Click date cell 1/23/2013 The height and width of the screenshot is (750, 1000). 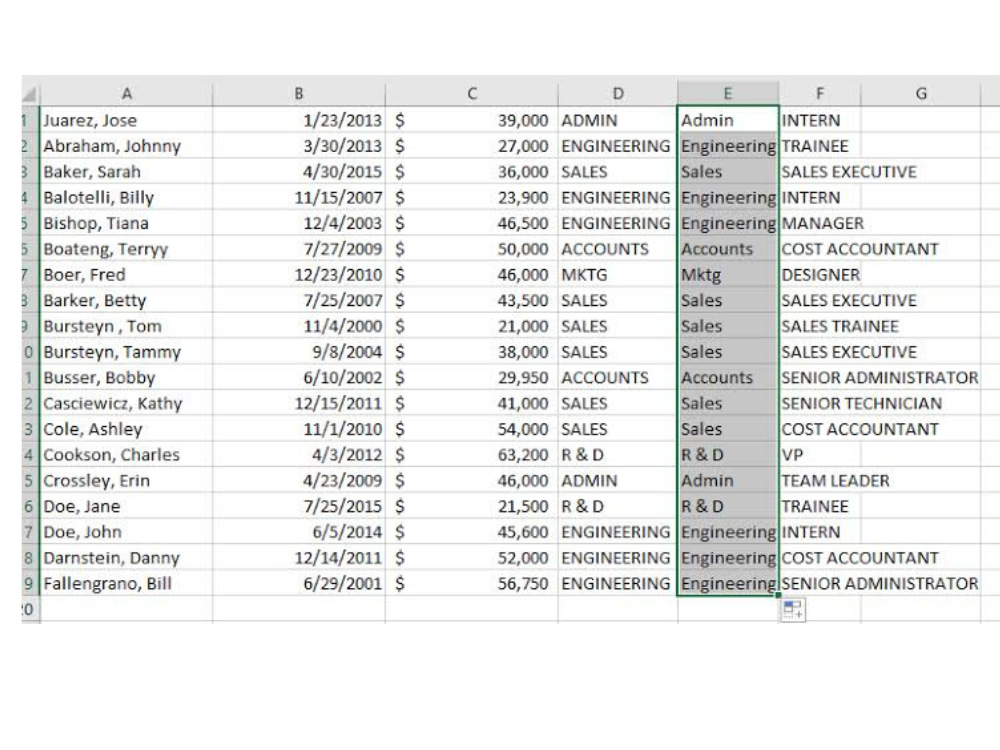tap(298, 120)
